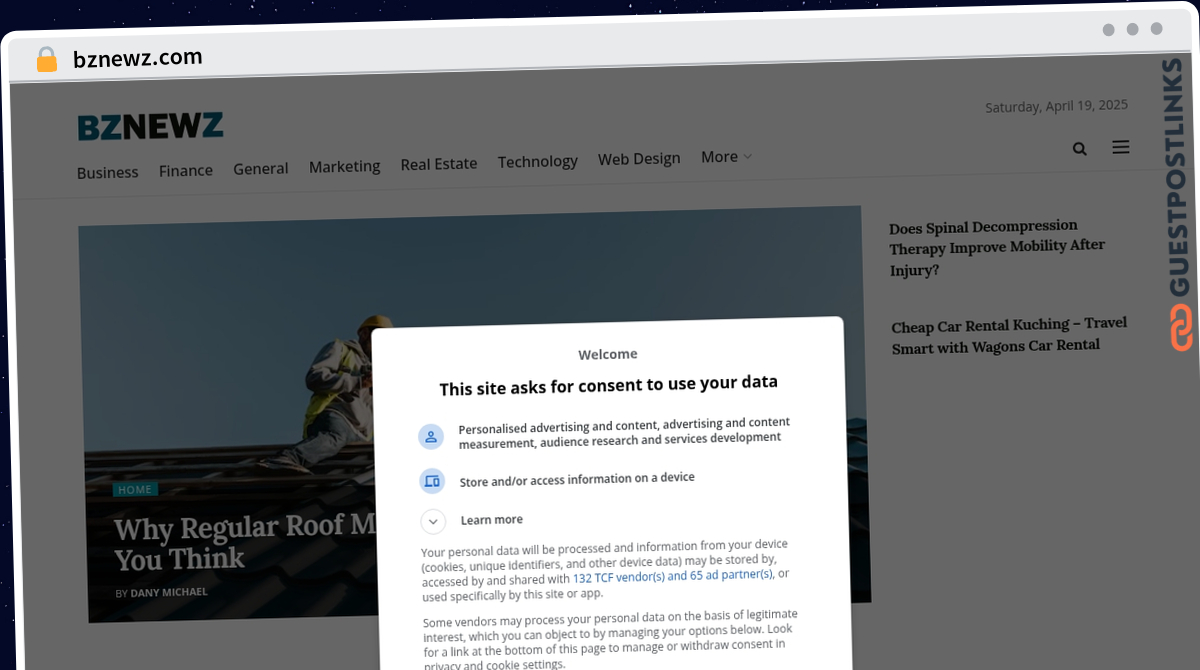1200x670 pixels.
Task: Open the Technology category
Action: coord(538,161)
